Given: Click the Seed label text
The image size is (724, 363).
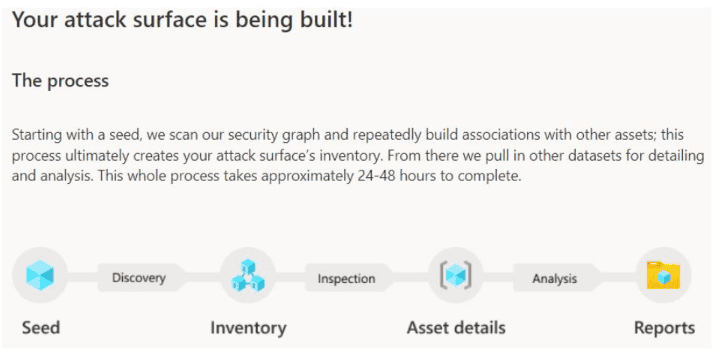Looking at the screenshot, I should coord(41,327).
